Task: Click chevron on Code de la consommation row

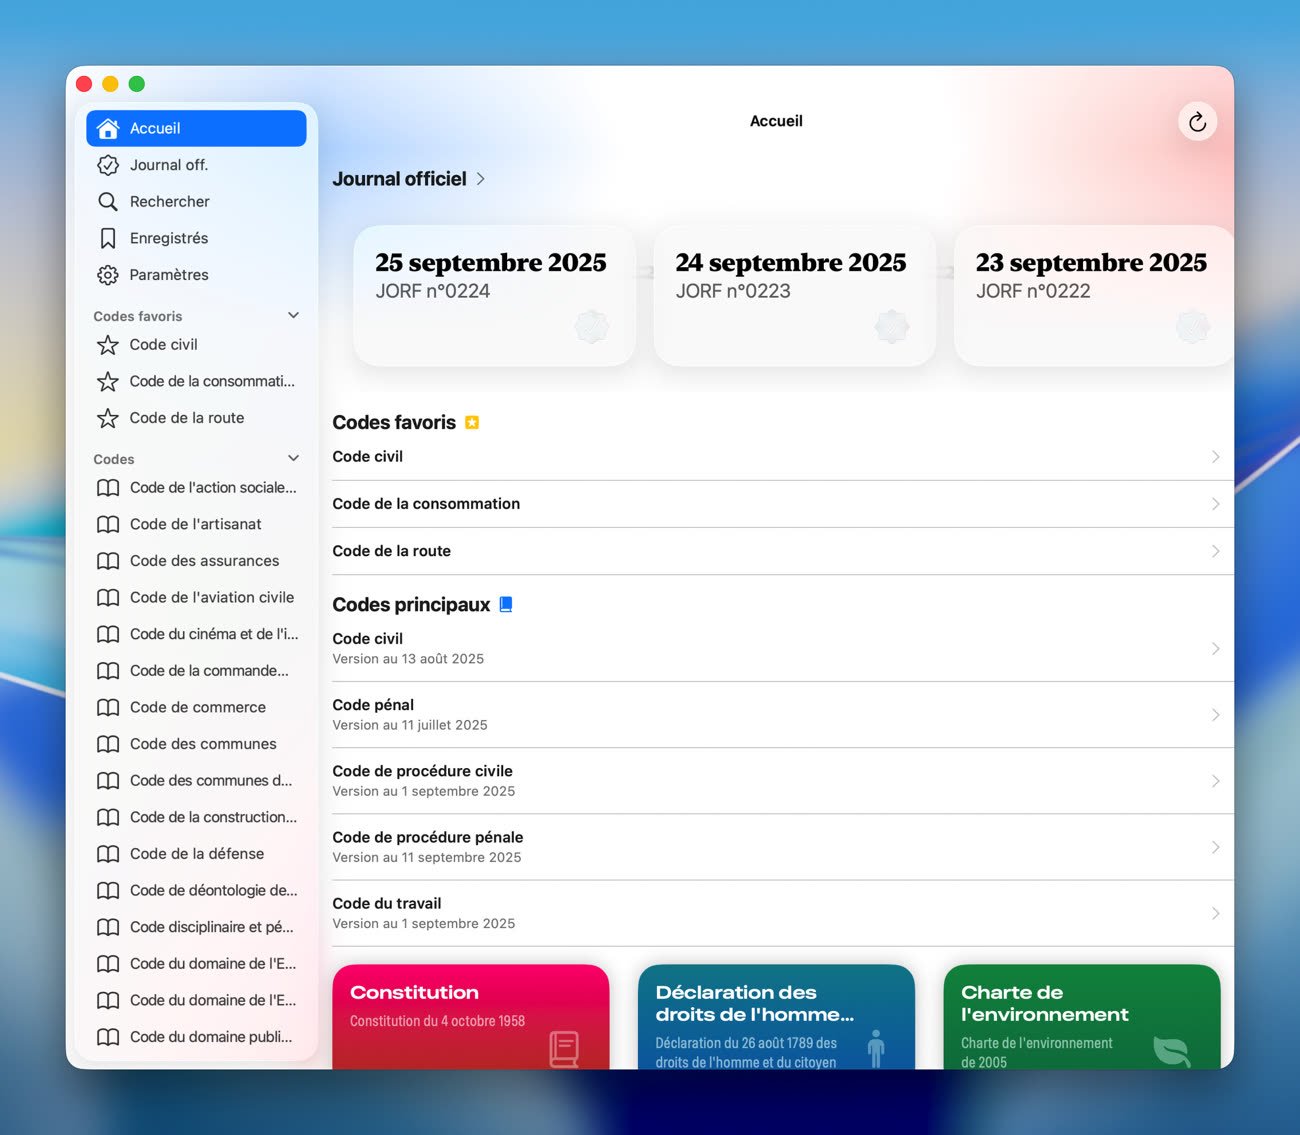Action: tap(1215, 504)
